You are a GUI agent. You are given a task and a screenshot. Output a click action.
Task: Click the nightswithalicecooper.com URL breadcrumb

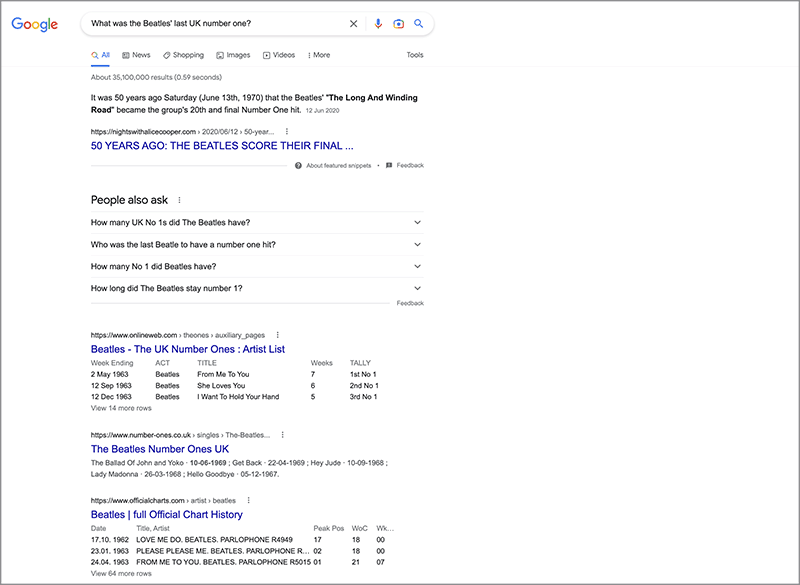[x=182, y=132]
